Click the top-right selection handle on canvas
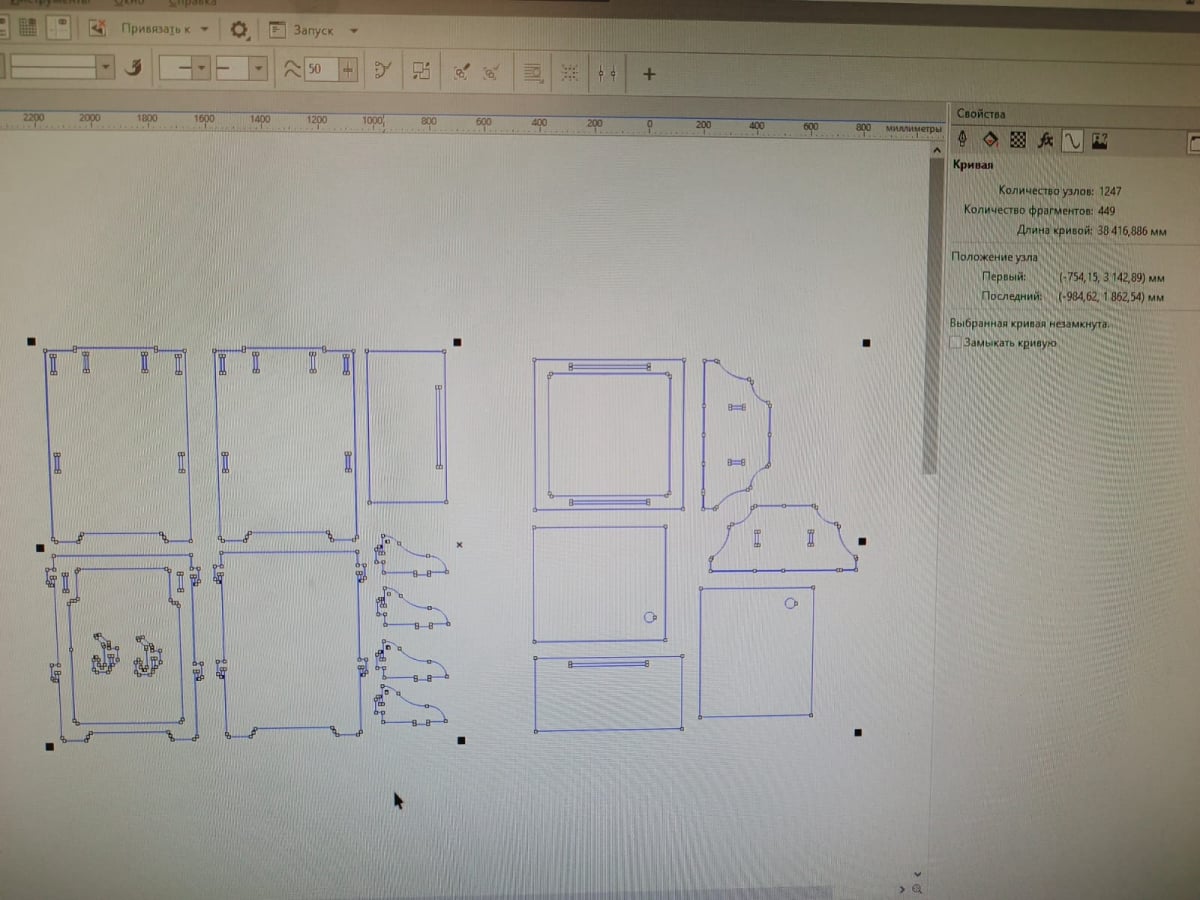The width and height of the screenshot is (1200, 900). point(866,343)
